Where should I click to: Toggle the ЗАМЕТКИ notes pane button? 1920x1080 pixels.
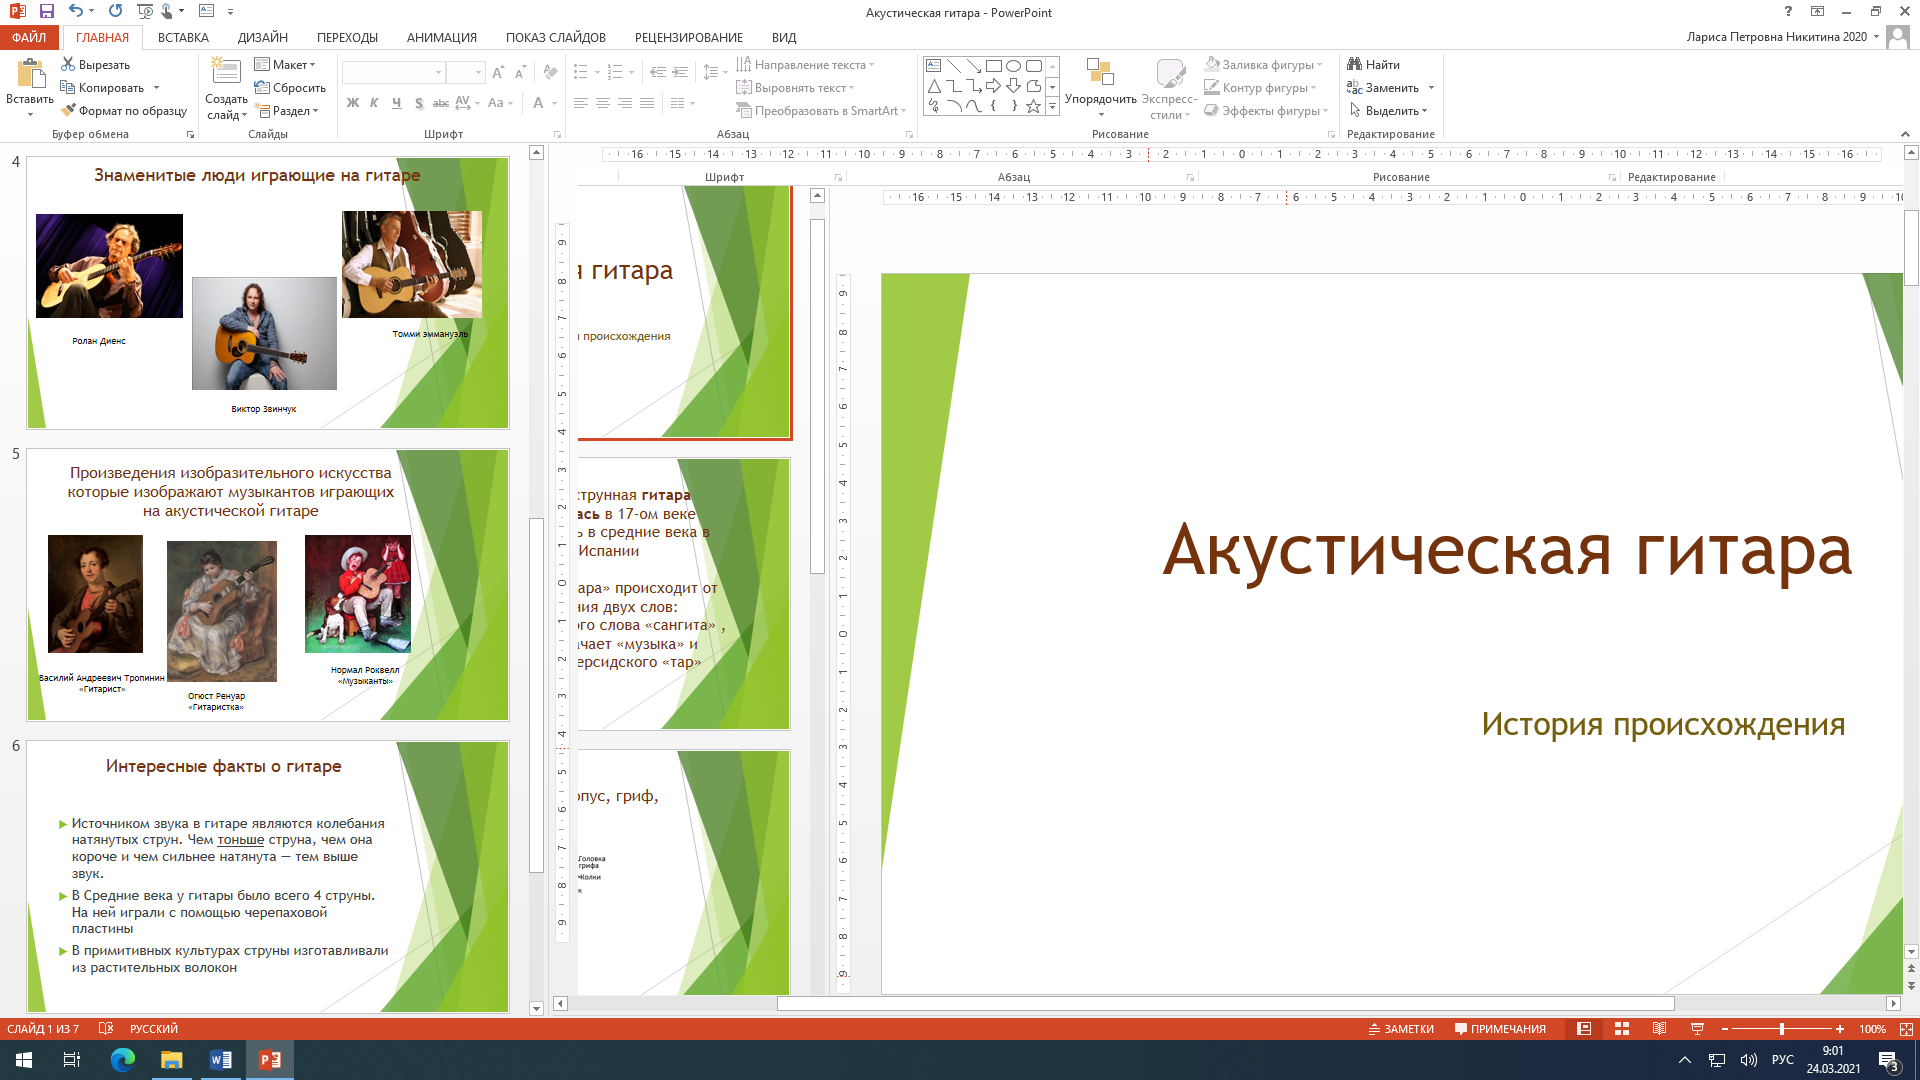pos(1401,1029)
